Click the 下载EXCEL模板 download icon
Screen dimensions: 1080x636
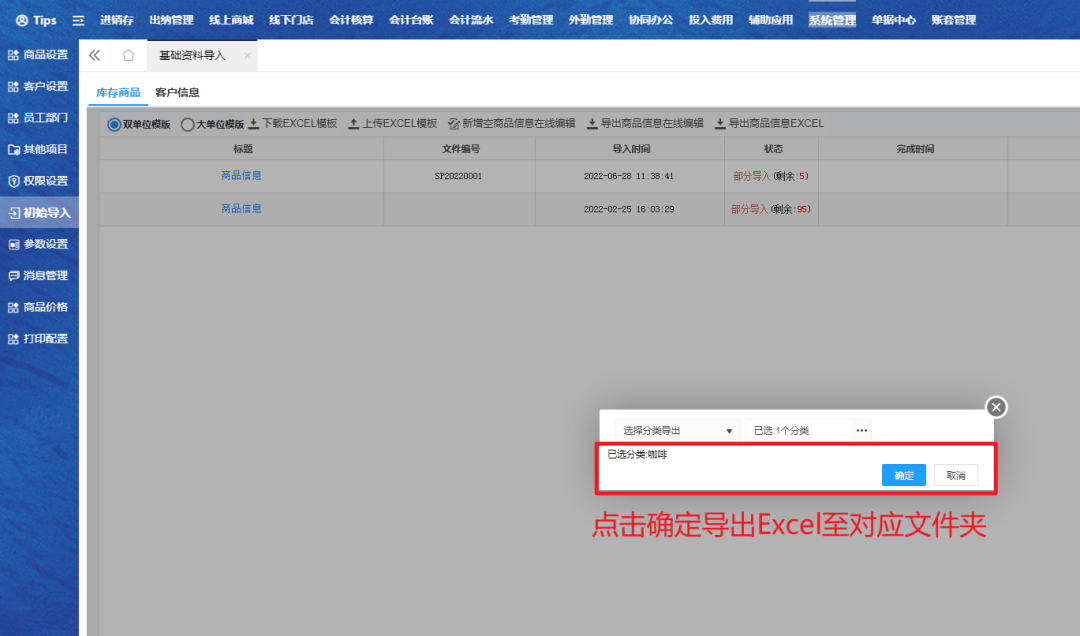coord(254,124)
